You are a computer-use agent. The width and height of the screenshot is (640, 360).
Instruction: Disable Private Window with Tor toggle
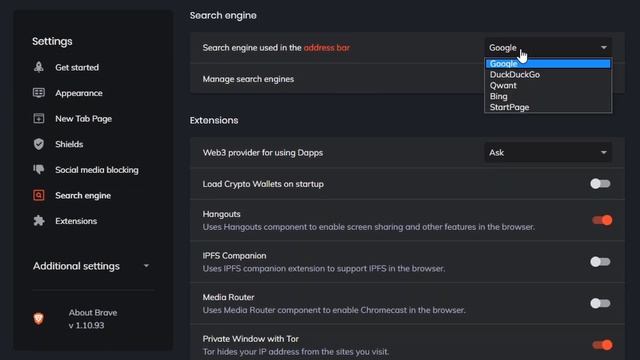[x=602, y=345]
